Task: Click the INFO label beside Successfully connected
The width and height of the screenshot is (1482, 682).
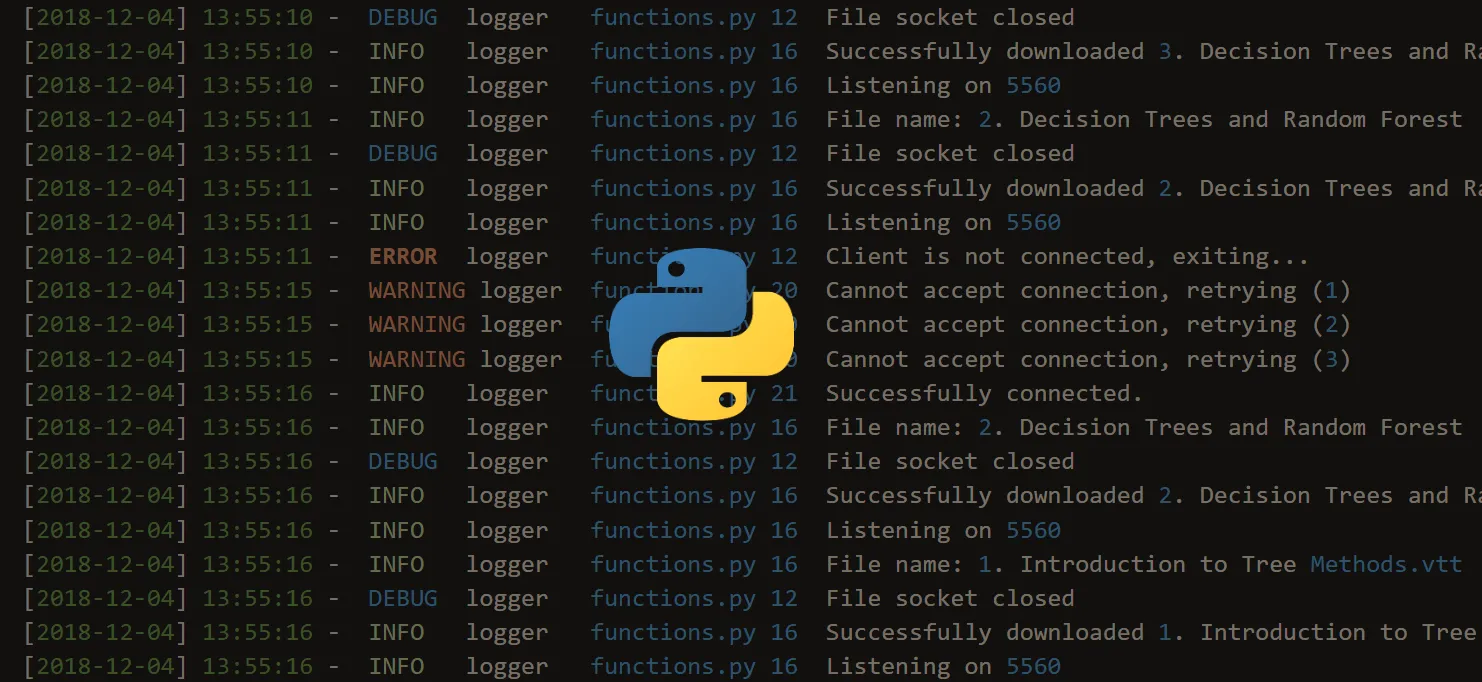Action: (x=397, y=393)
